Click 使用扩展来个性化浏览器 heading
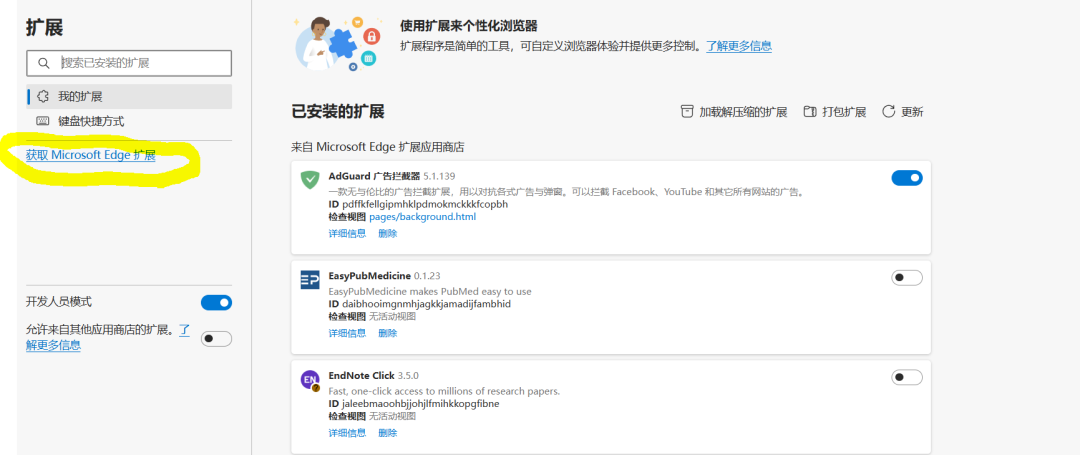This screenshot has width=1080, height=455. (x=468, y=26)
